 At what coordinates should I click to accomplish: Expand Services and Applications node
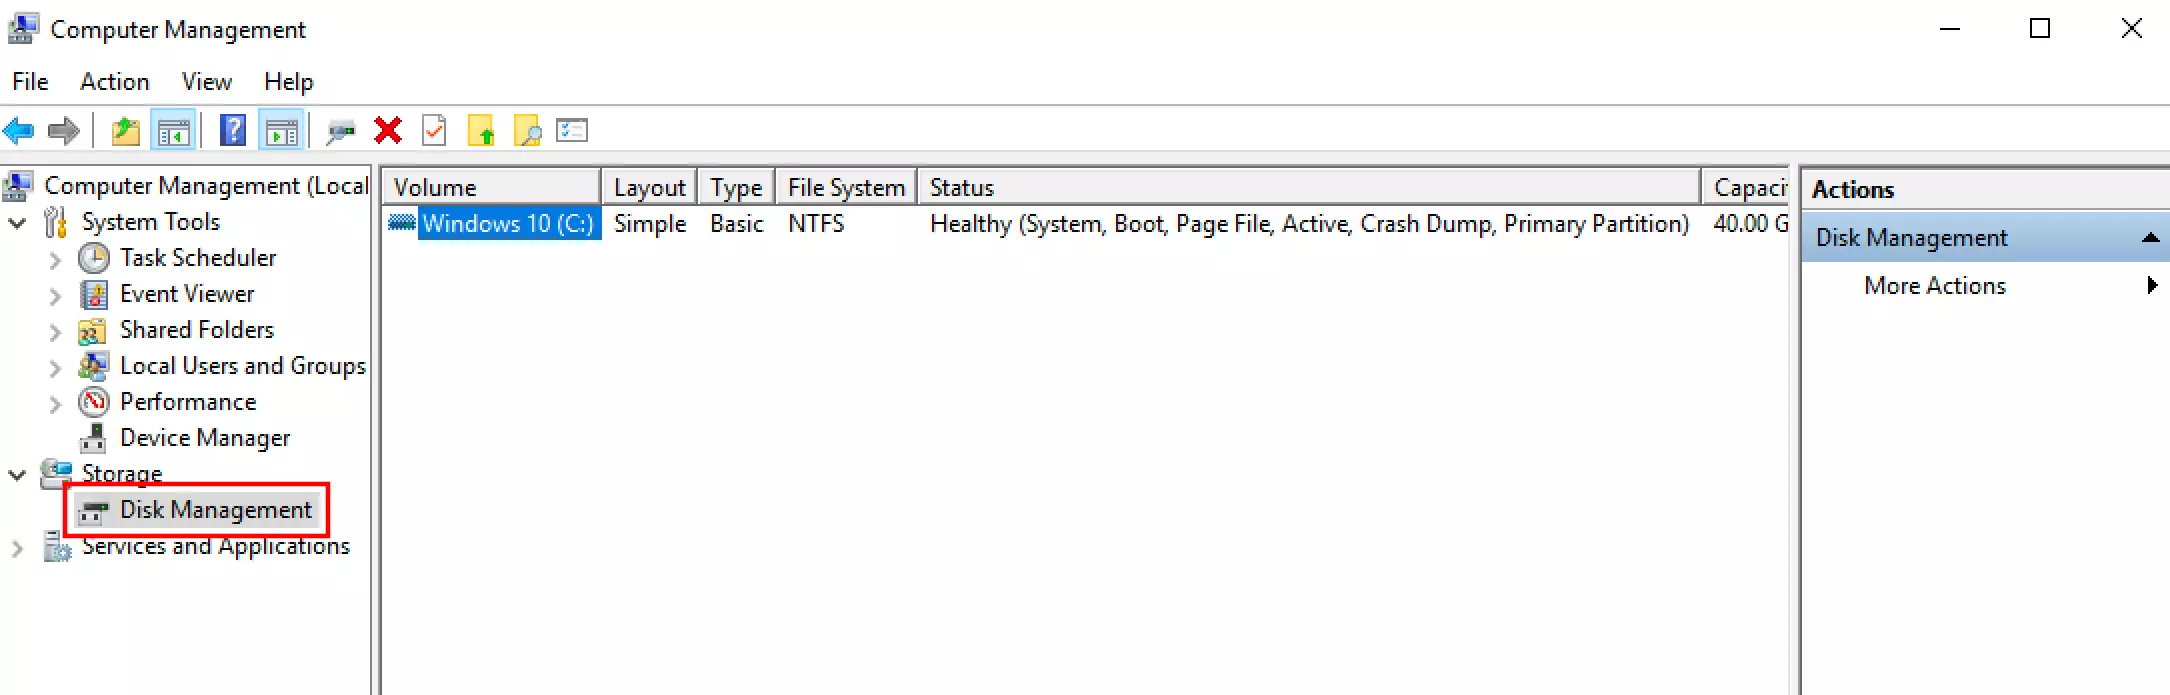pyautogui.click(x=17, y=548)
